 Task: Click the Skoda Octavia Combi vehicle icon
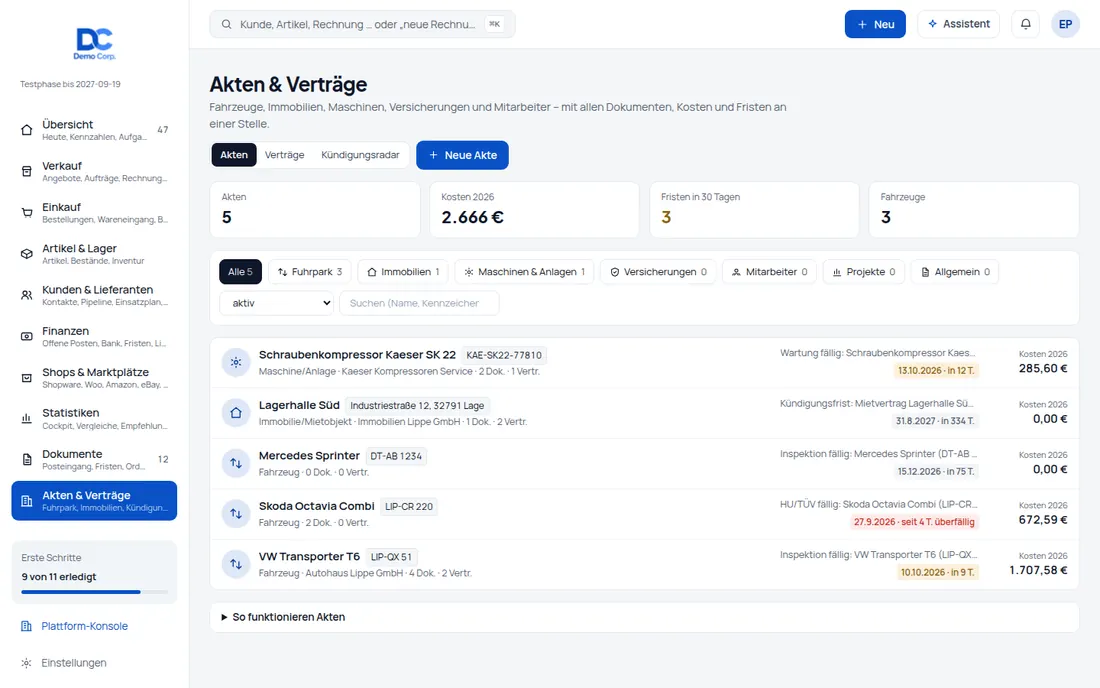(236, 514)
